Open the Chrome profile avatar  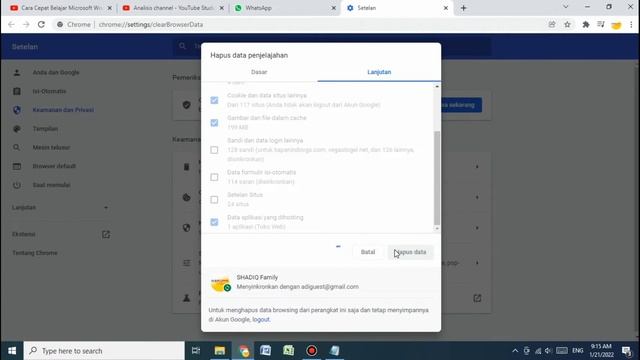click(x=616, y=25)
